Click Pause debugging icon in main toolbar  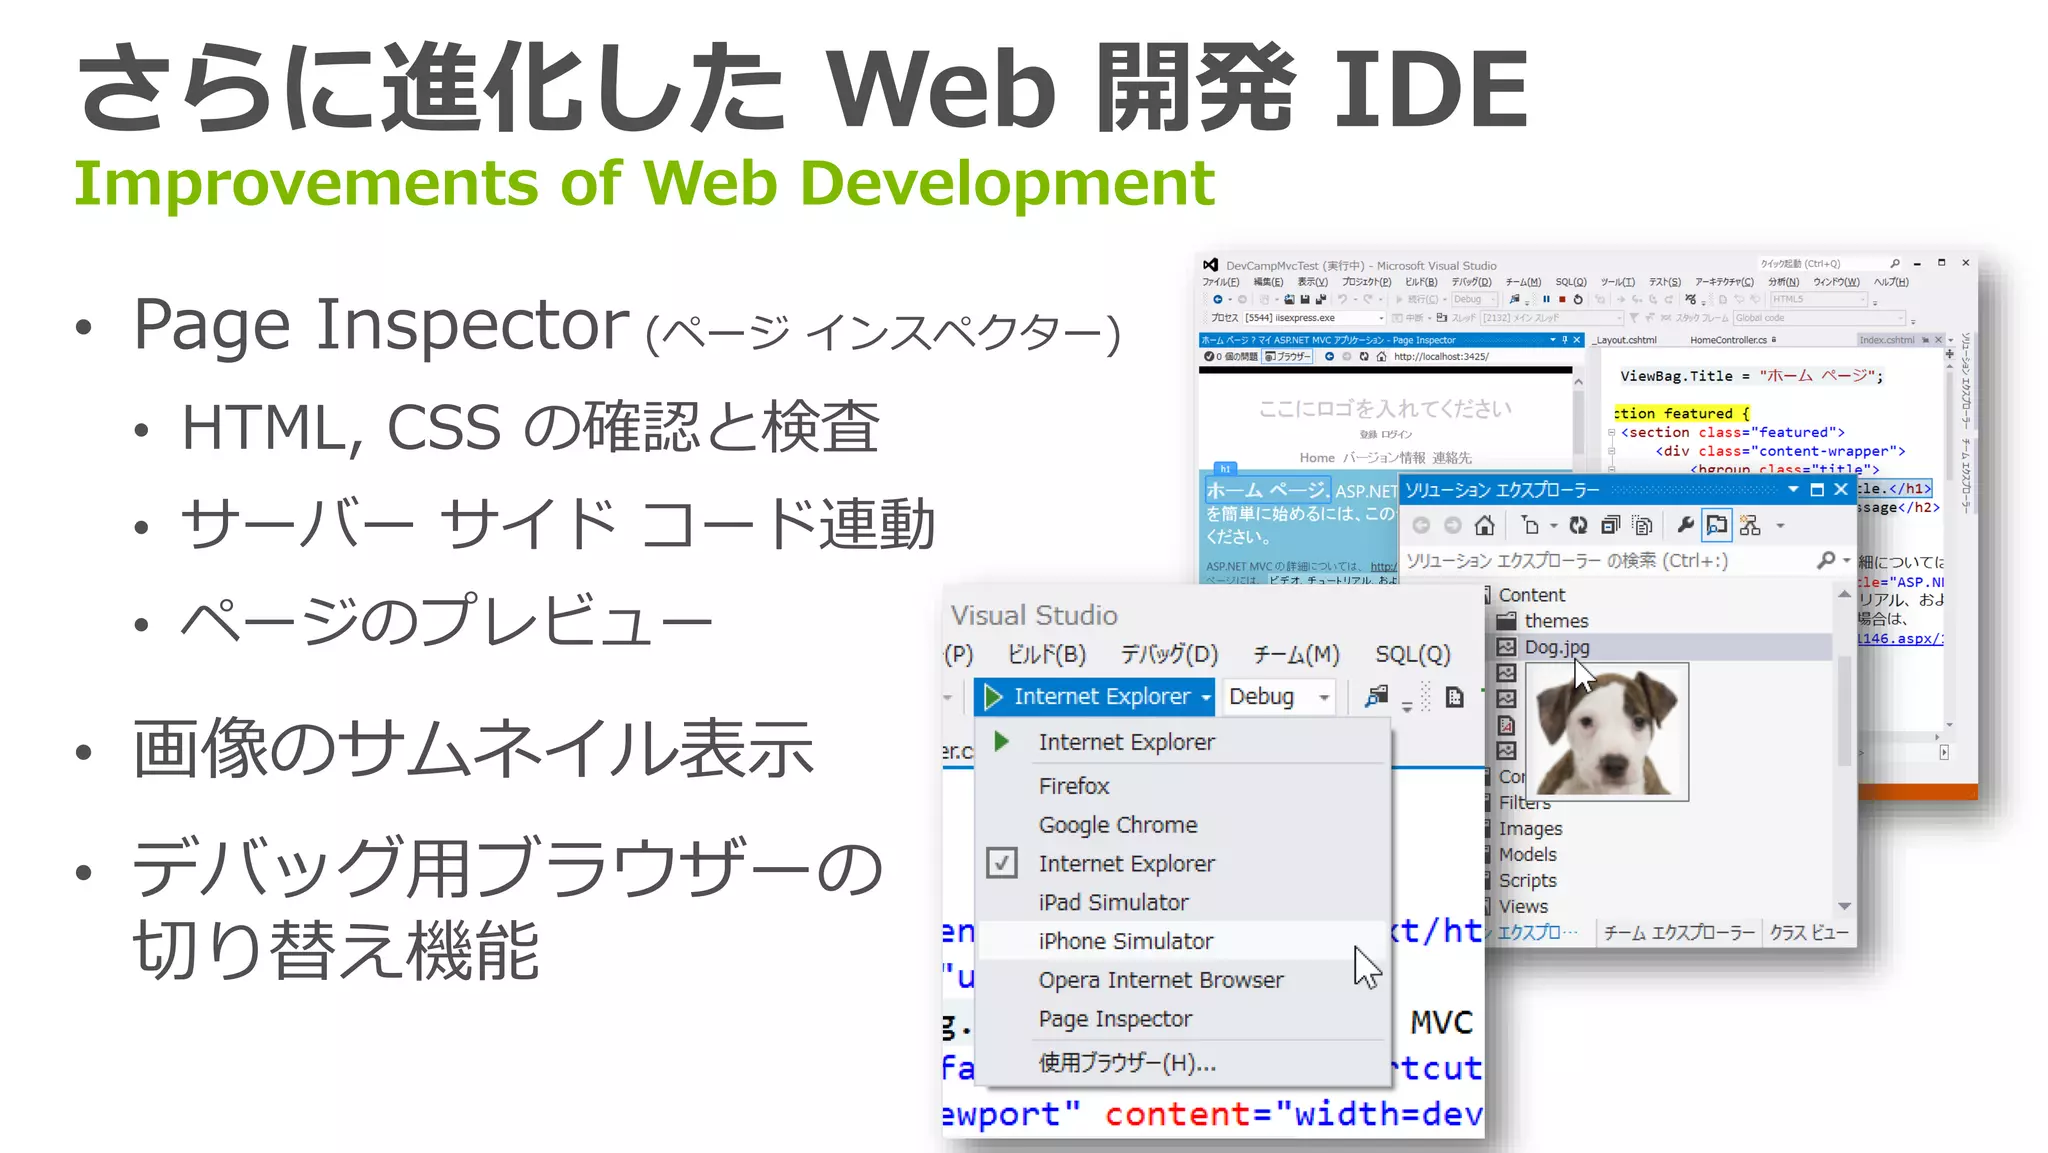tap(1546, 299)
